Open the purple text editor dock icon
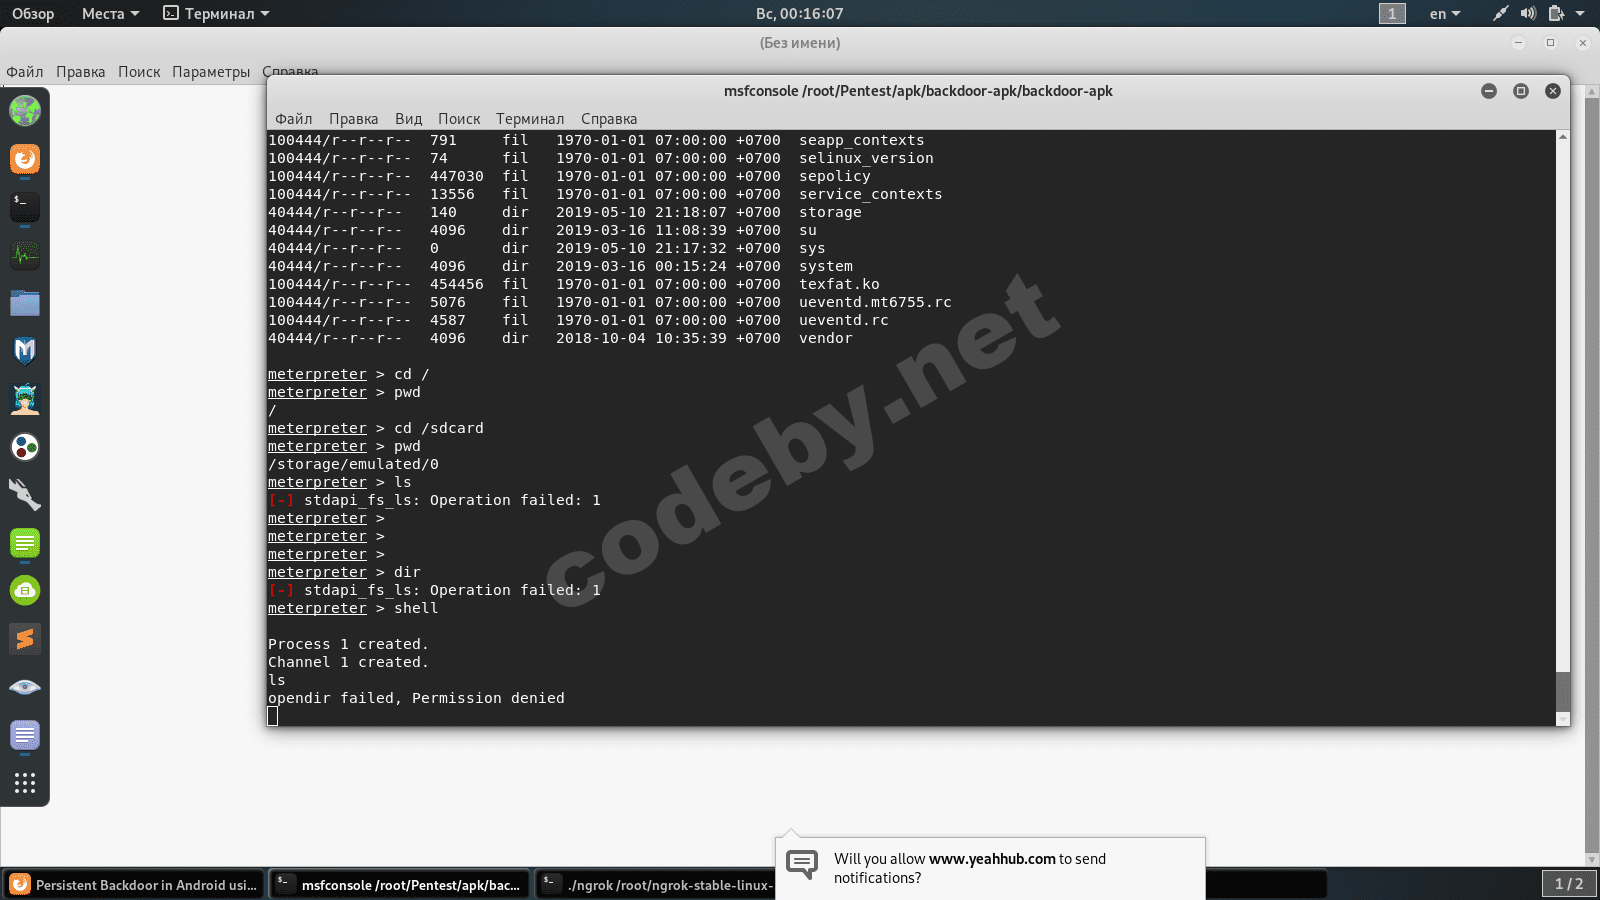 25,735
